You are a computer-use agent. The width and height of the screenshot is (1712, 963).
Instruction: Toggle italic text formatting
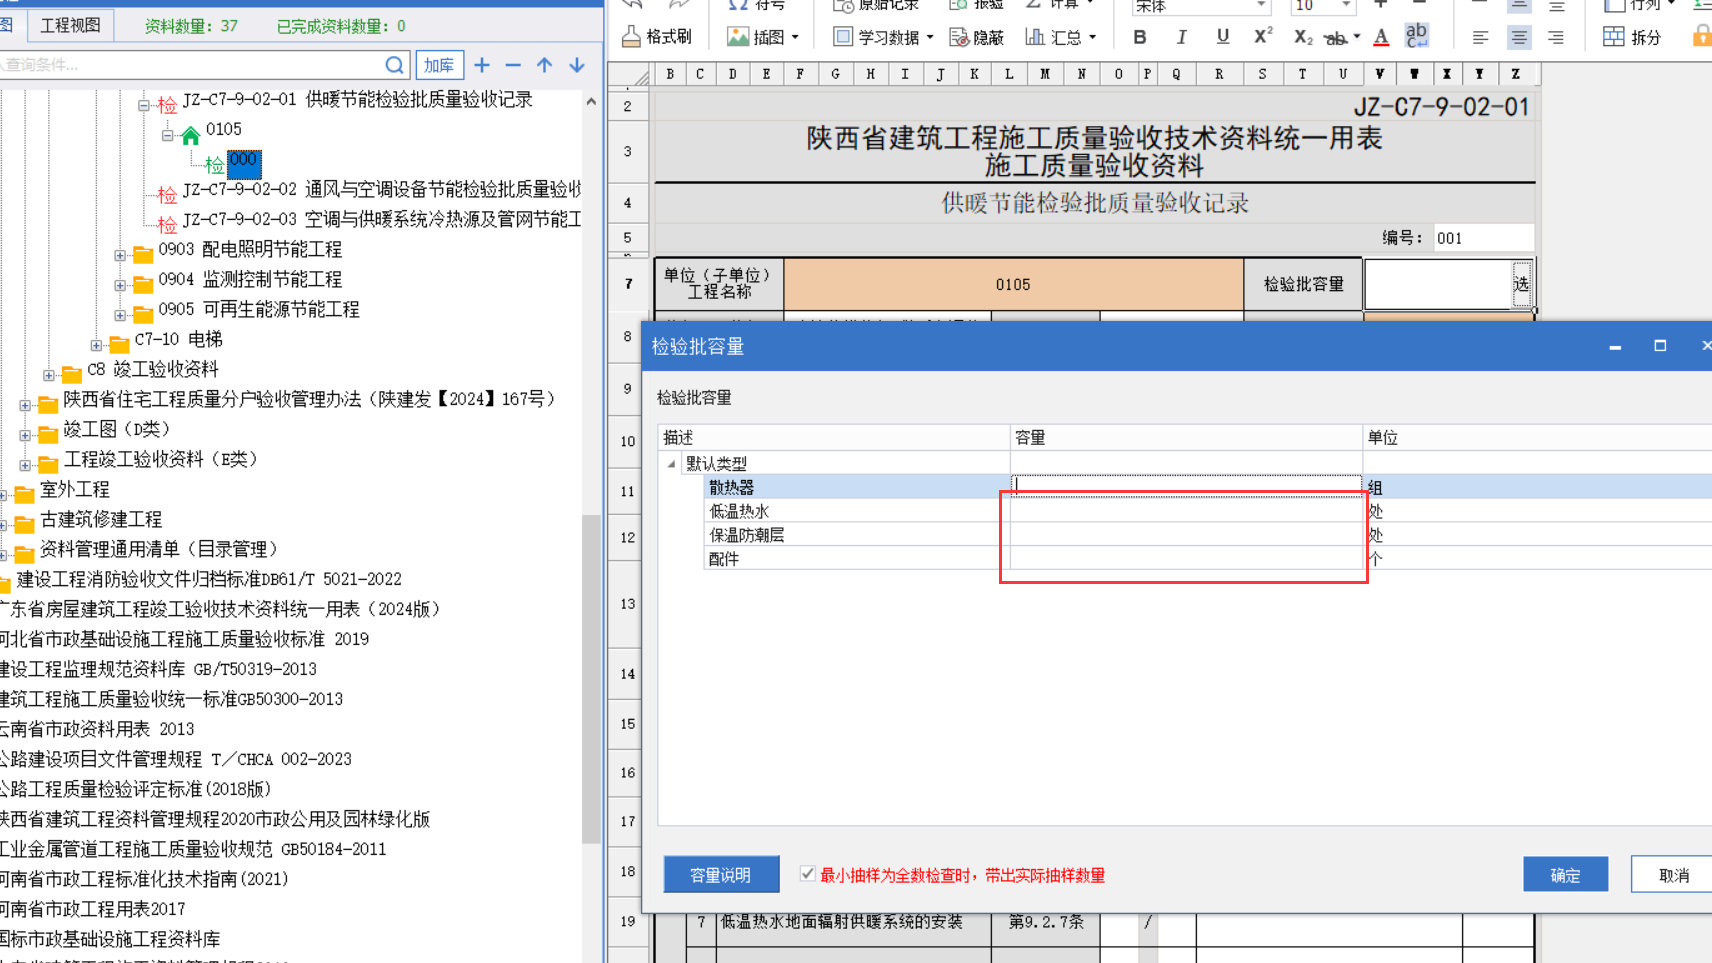(1181, 38)
